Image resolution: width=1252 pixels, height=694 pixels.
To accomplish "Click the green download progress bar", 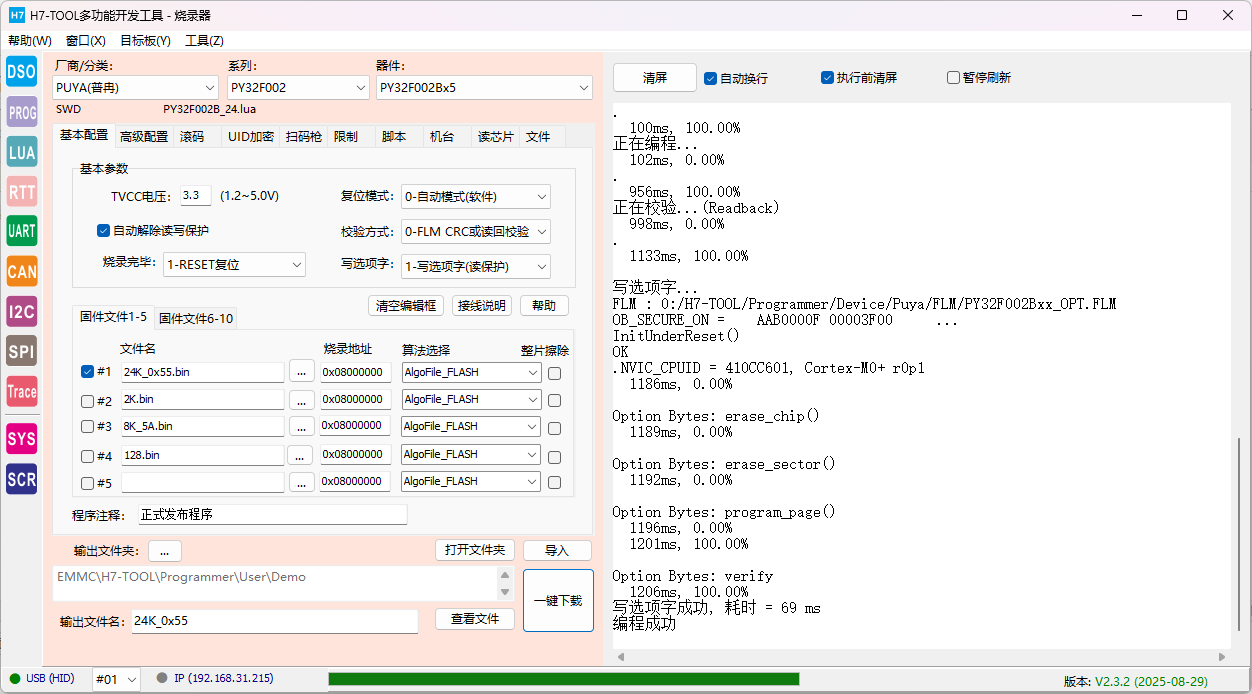I will pos(563,679).
